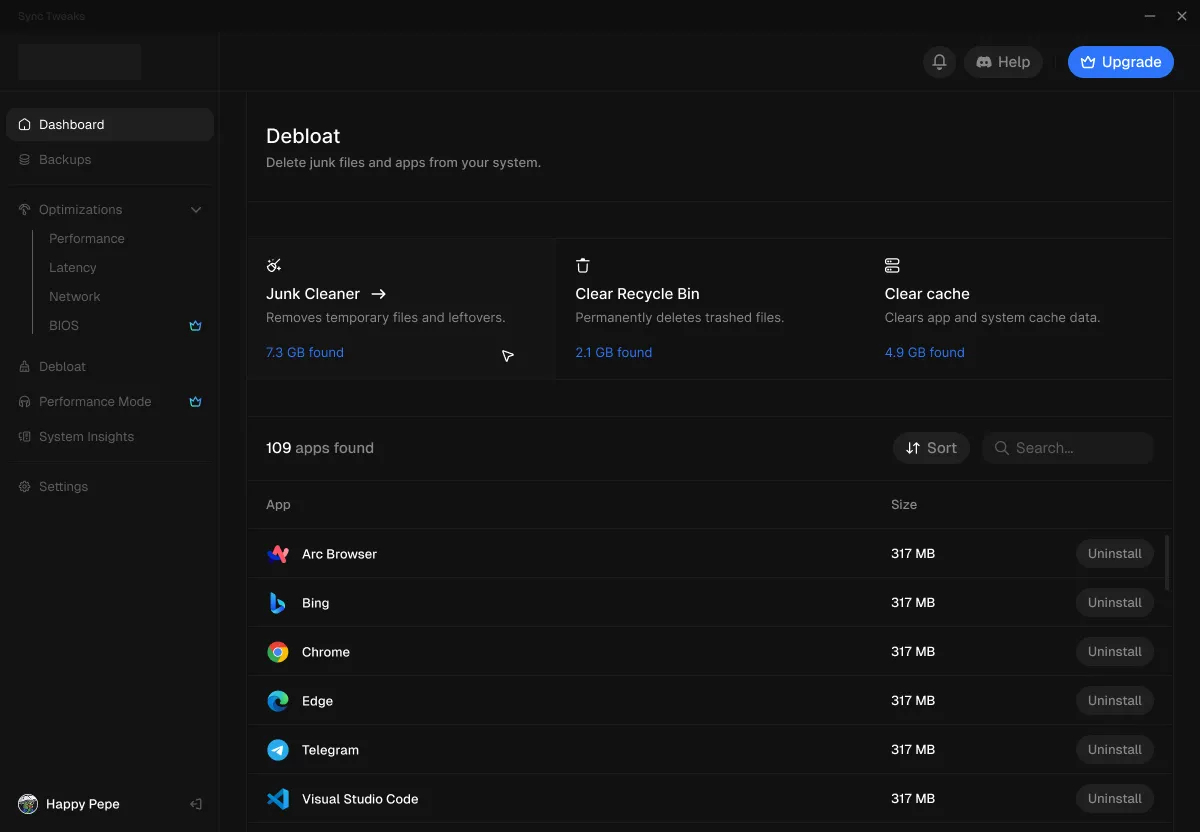Viewport: 1200px width, 832px height.
Task: Uninstall Arc Browser
Action: (1114, 553)
